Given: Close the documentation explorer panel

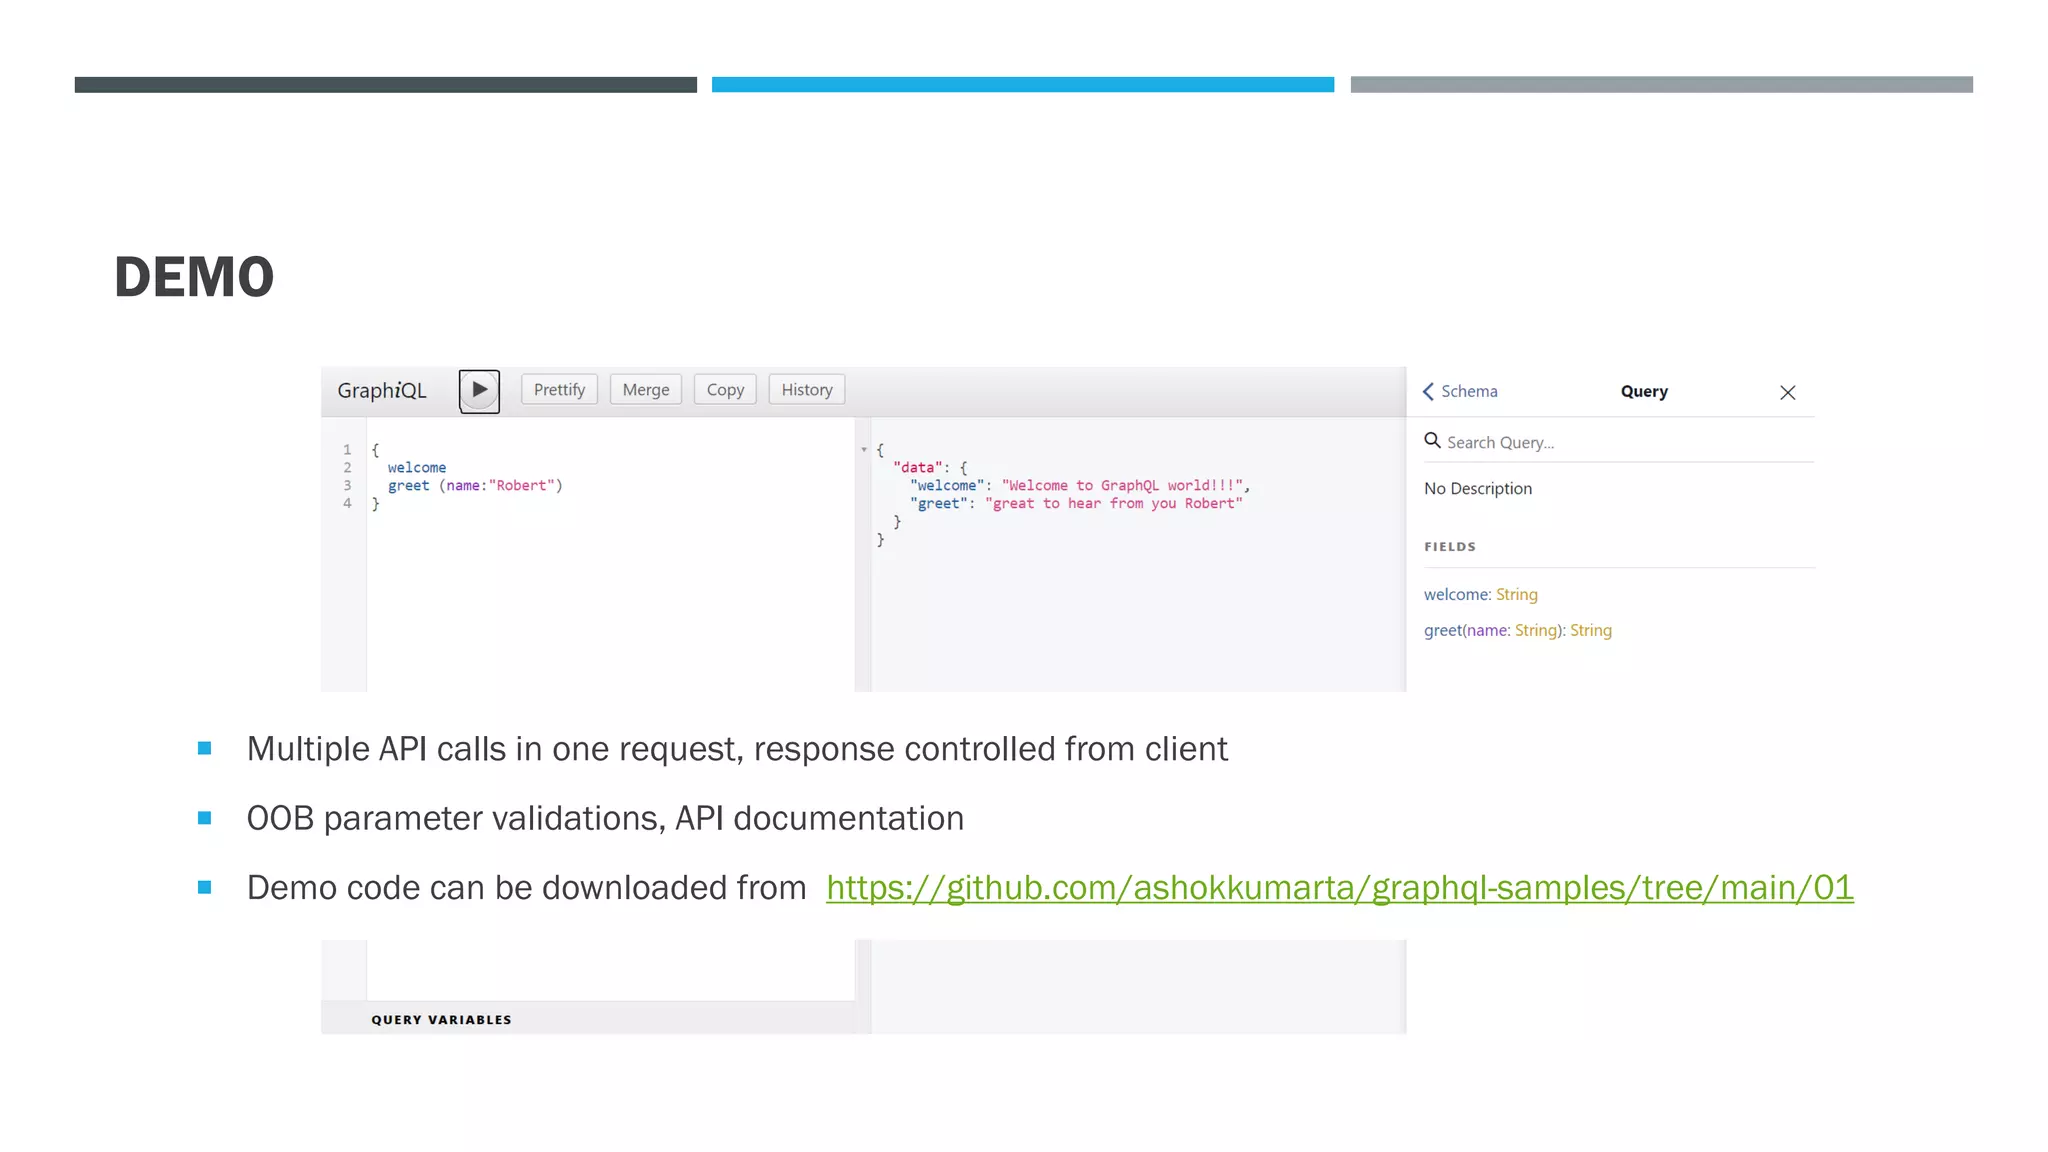Looking at the screenshot, I should 1787,393.
